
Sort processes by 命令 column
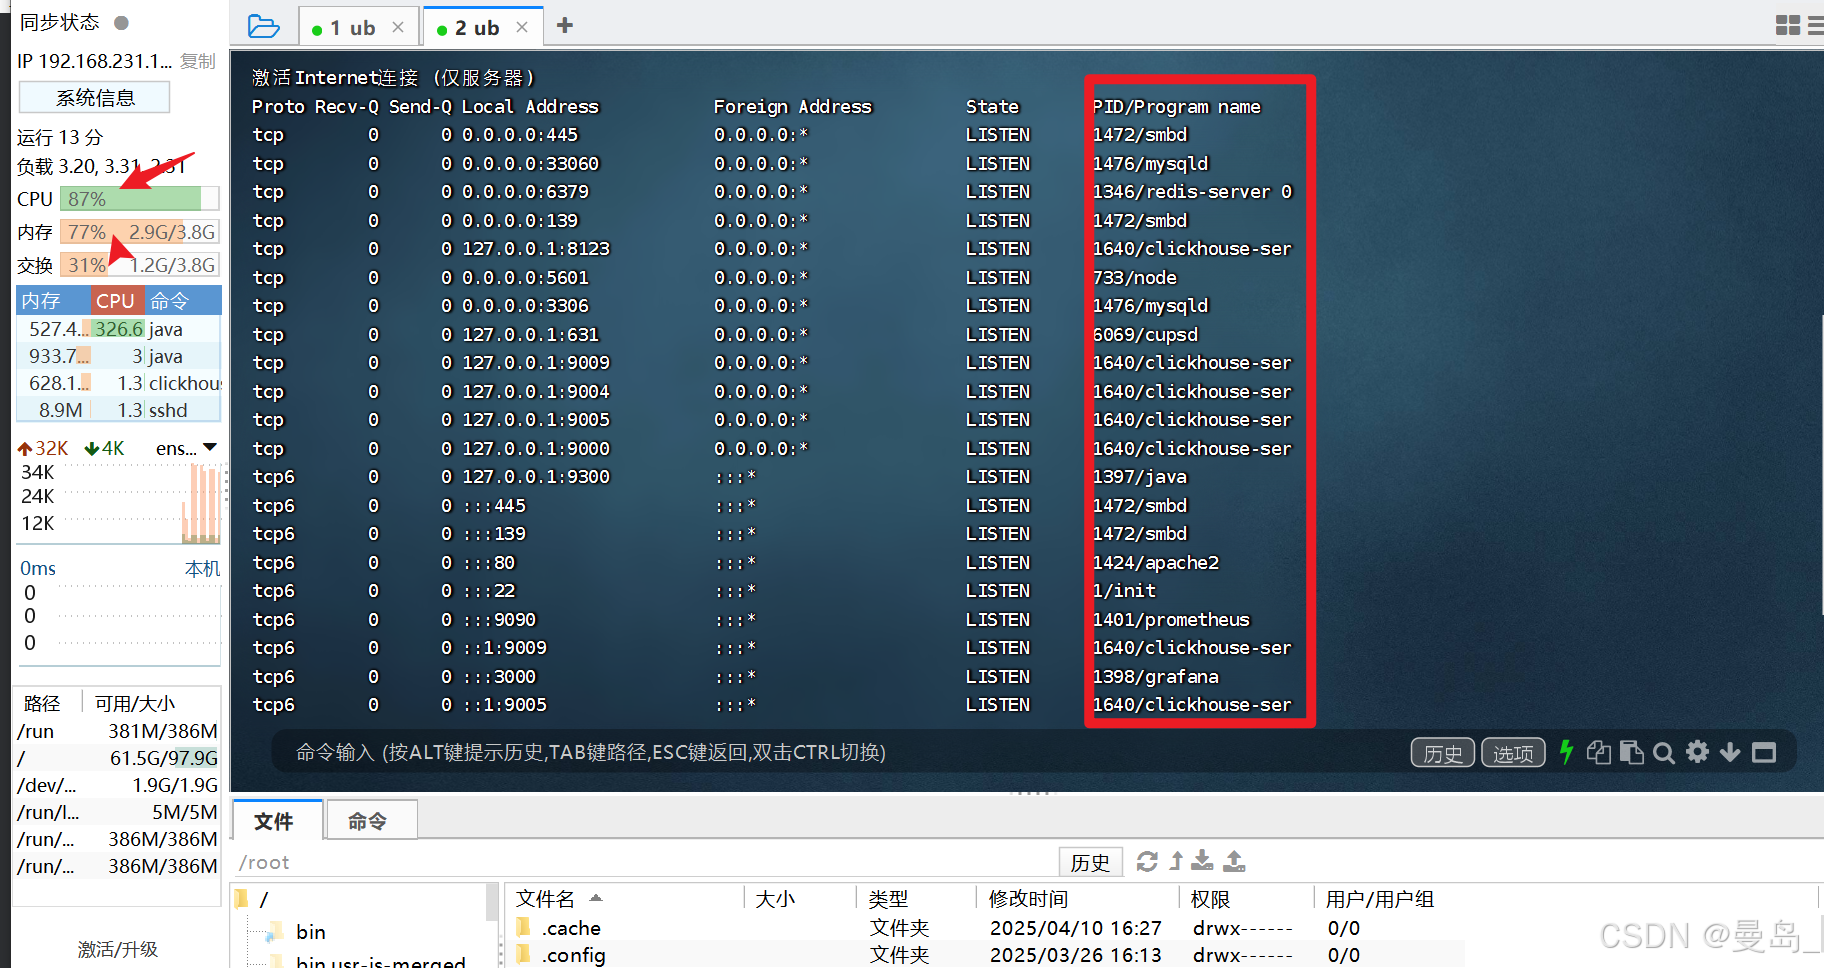pyautogui.click(x=182, y=301)
